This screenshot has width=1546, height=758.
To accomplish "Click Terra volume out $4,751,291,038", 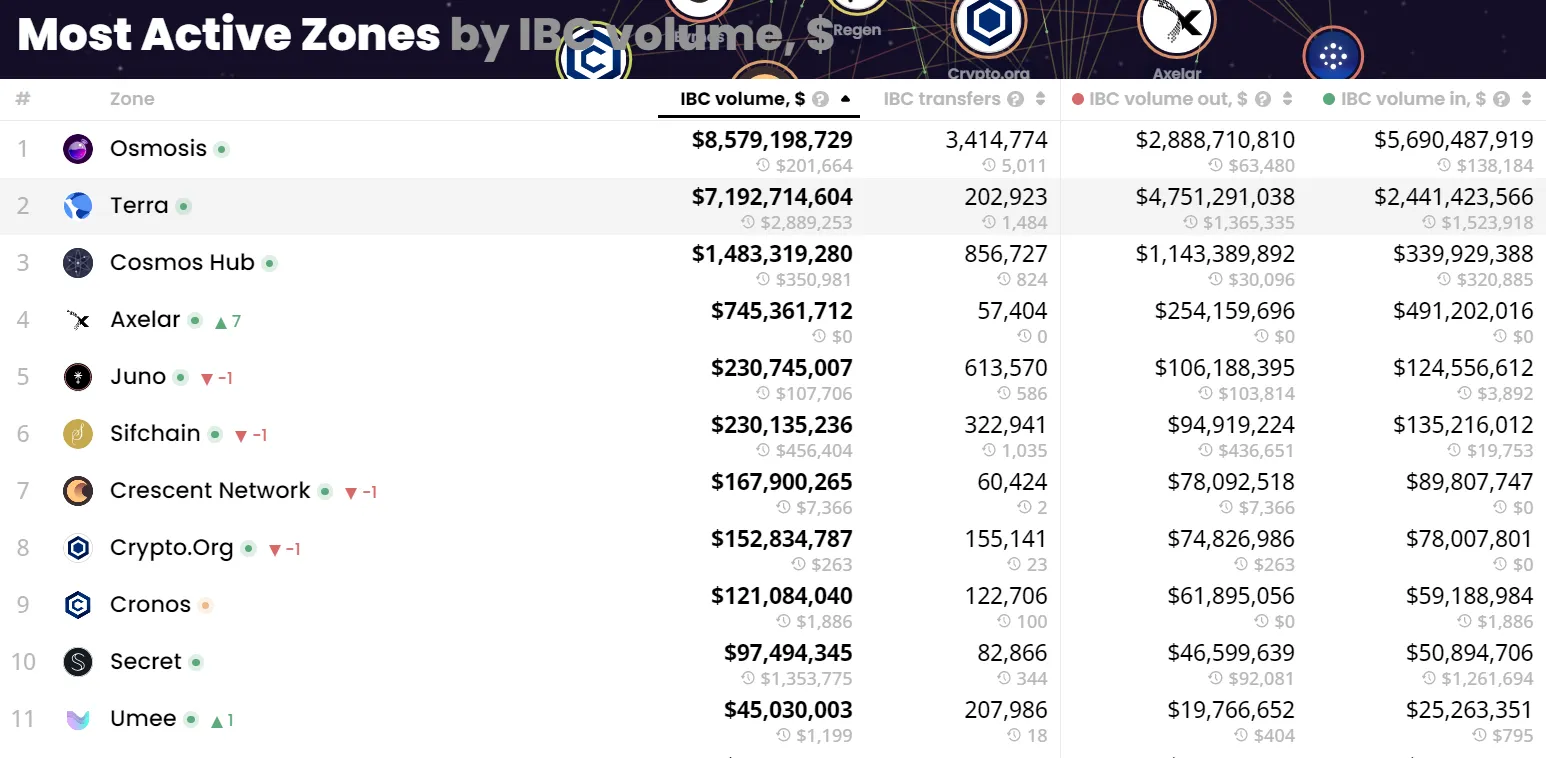I will pyautogui.click(x=1215, y=197).
